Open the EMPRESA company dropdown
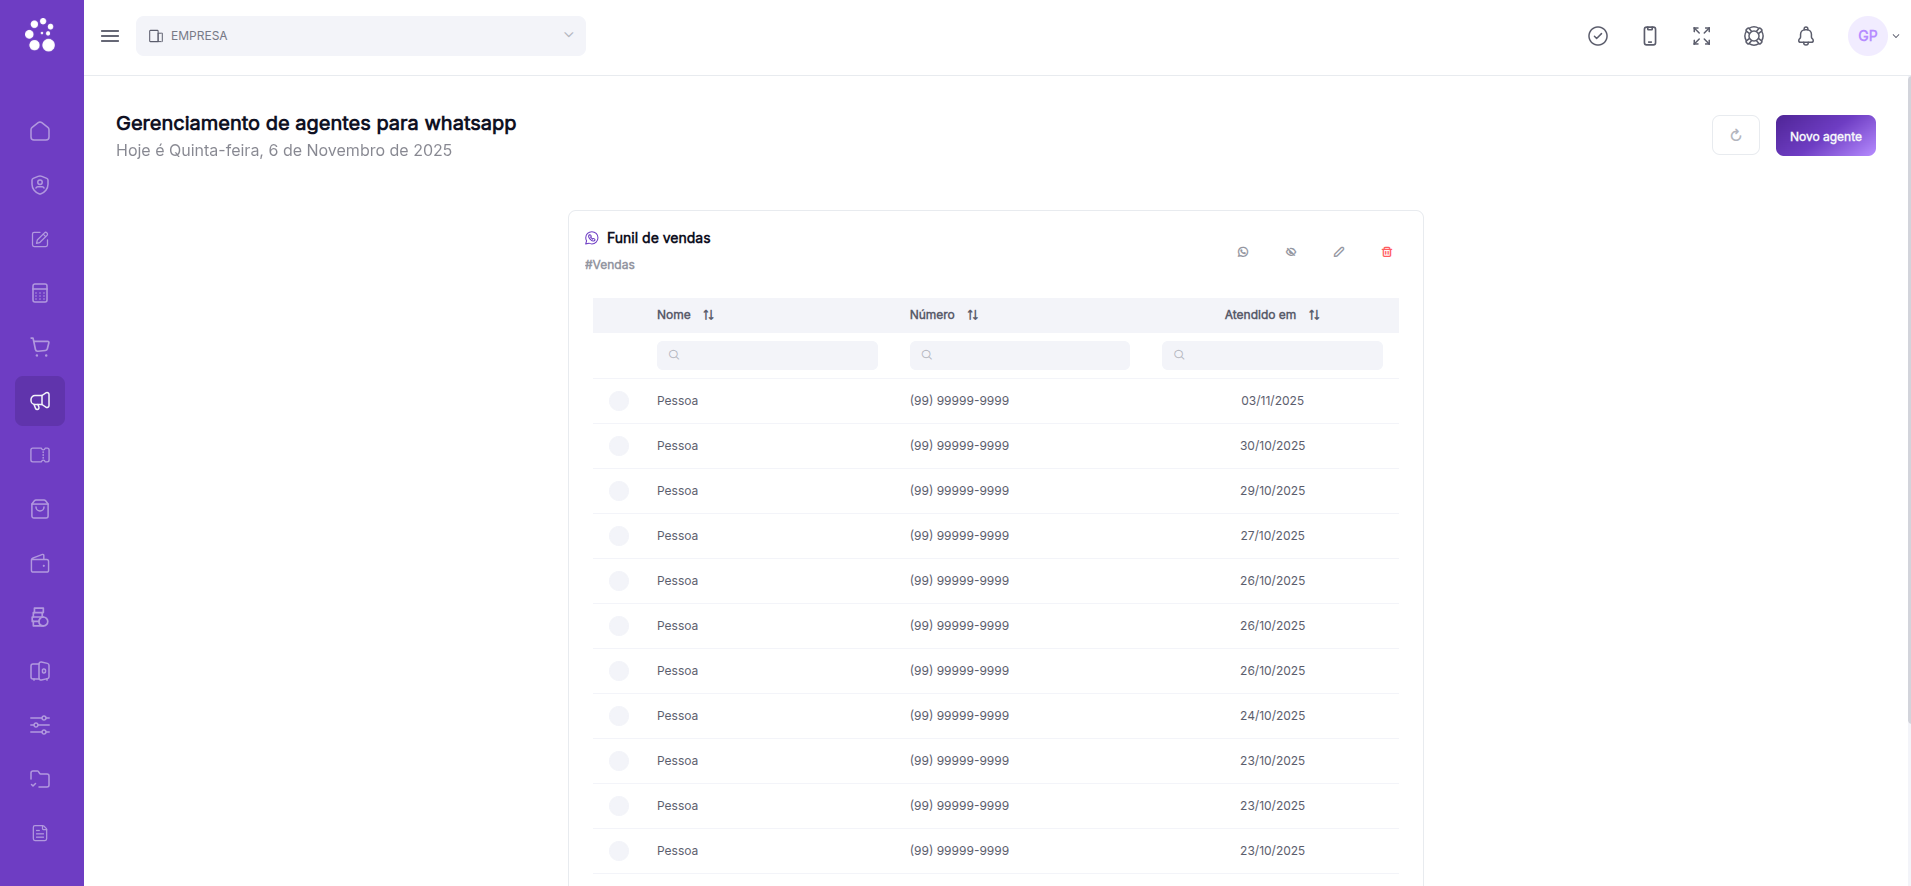Screen dimensions: 1911x886 tap(361, 36)
